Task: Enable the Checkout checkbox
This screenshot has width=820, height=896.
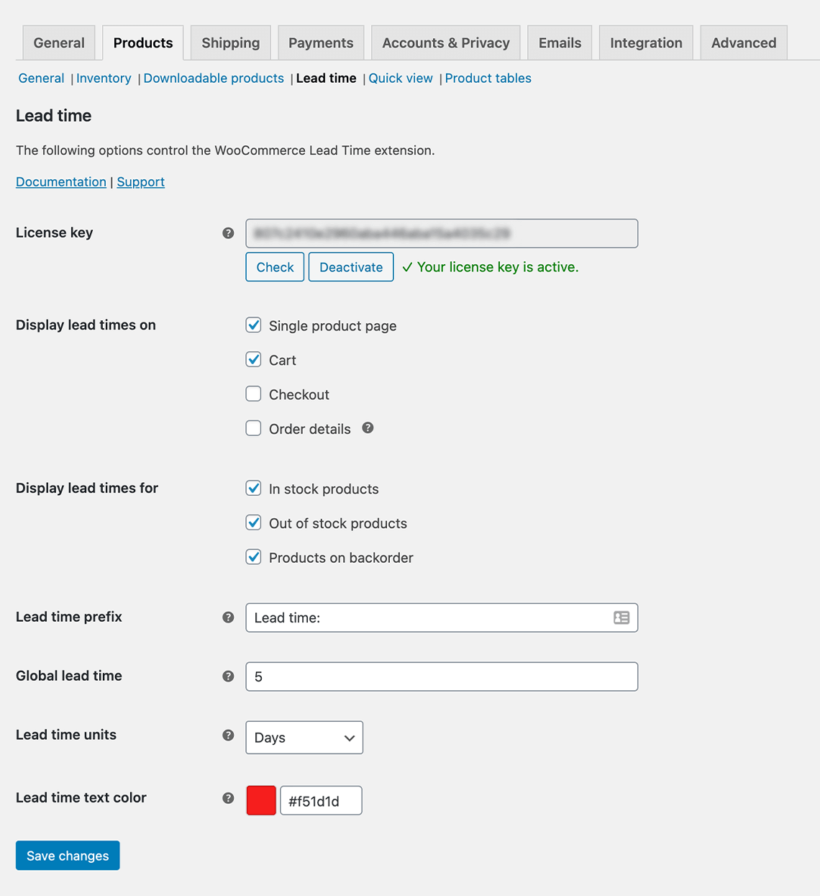Action: [253, 394]
